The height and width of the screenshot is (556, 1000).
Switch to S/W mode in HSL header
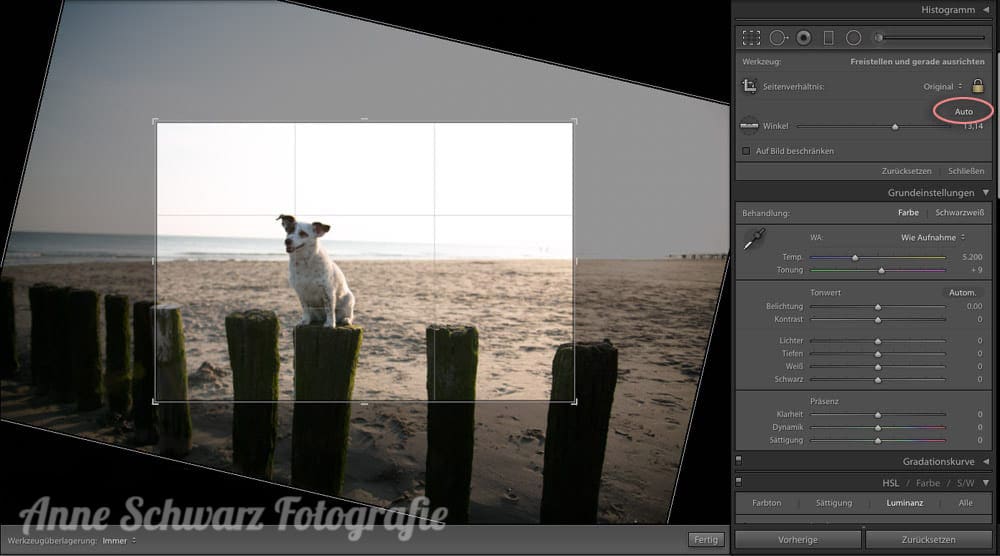click(966, 483)
